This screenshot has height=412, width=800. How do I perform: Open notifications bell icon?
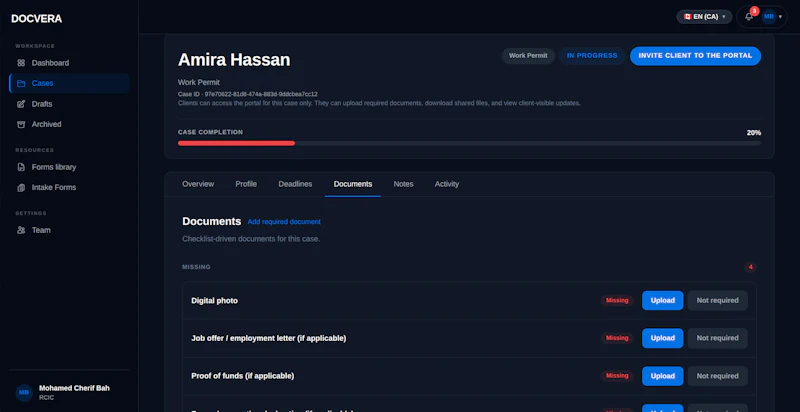coord(748,17)
